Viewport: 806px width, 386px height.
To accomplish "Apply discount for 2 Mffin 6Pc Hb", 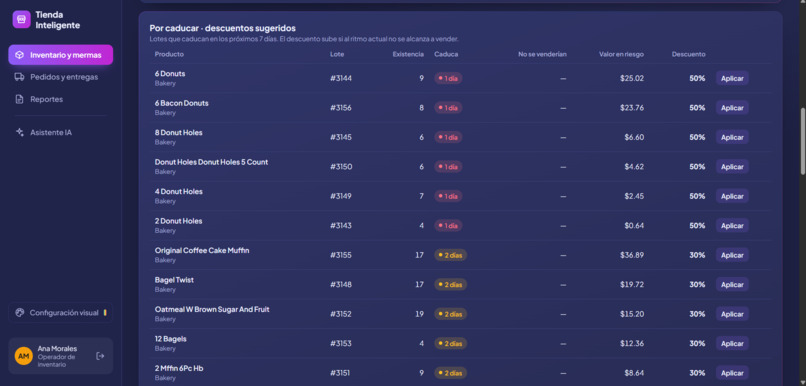I will click(732, 373).
